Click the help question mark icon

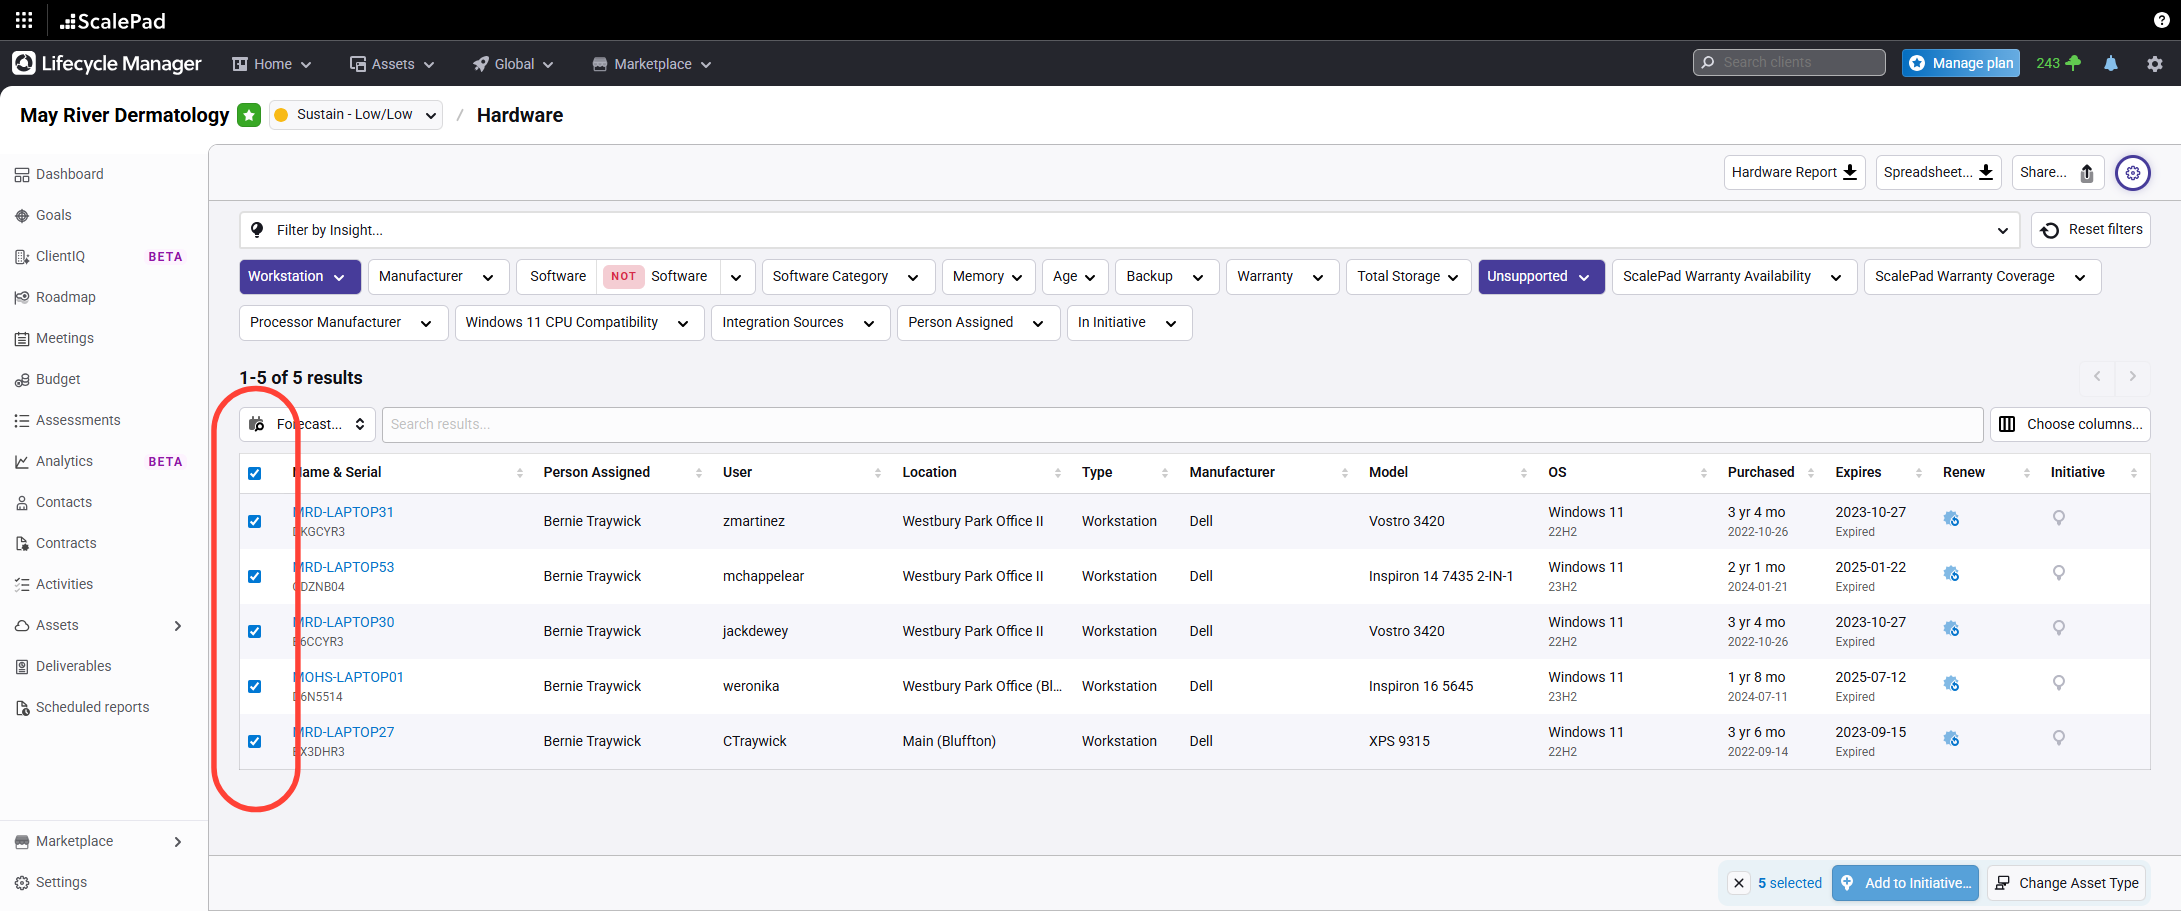pos(2161,20)
